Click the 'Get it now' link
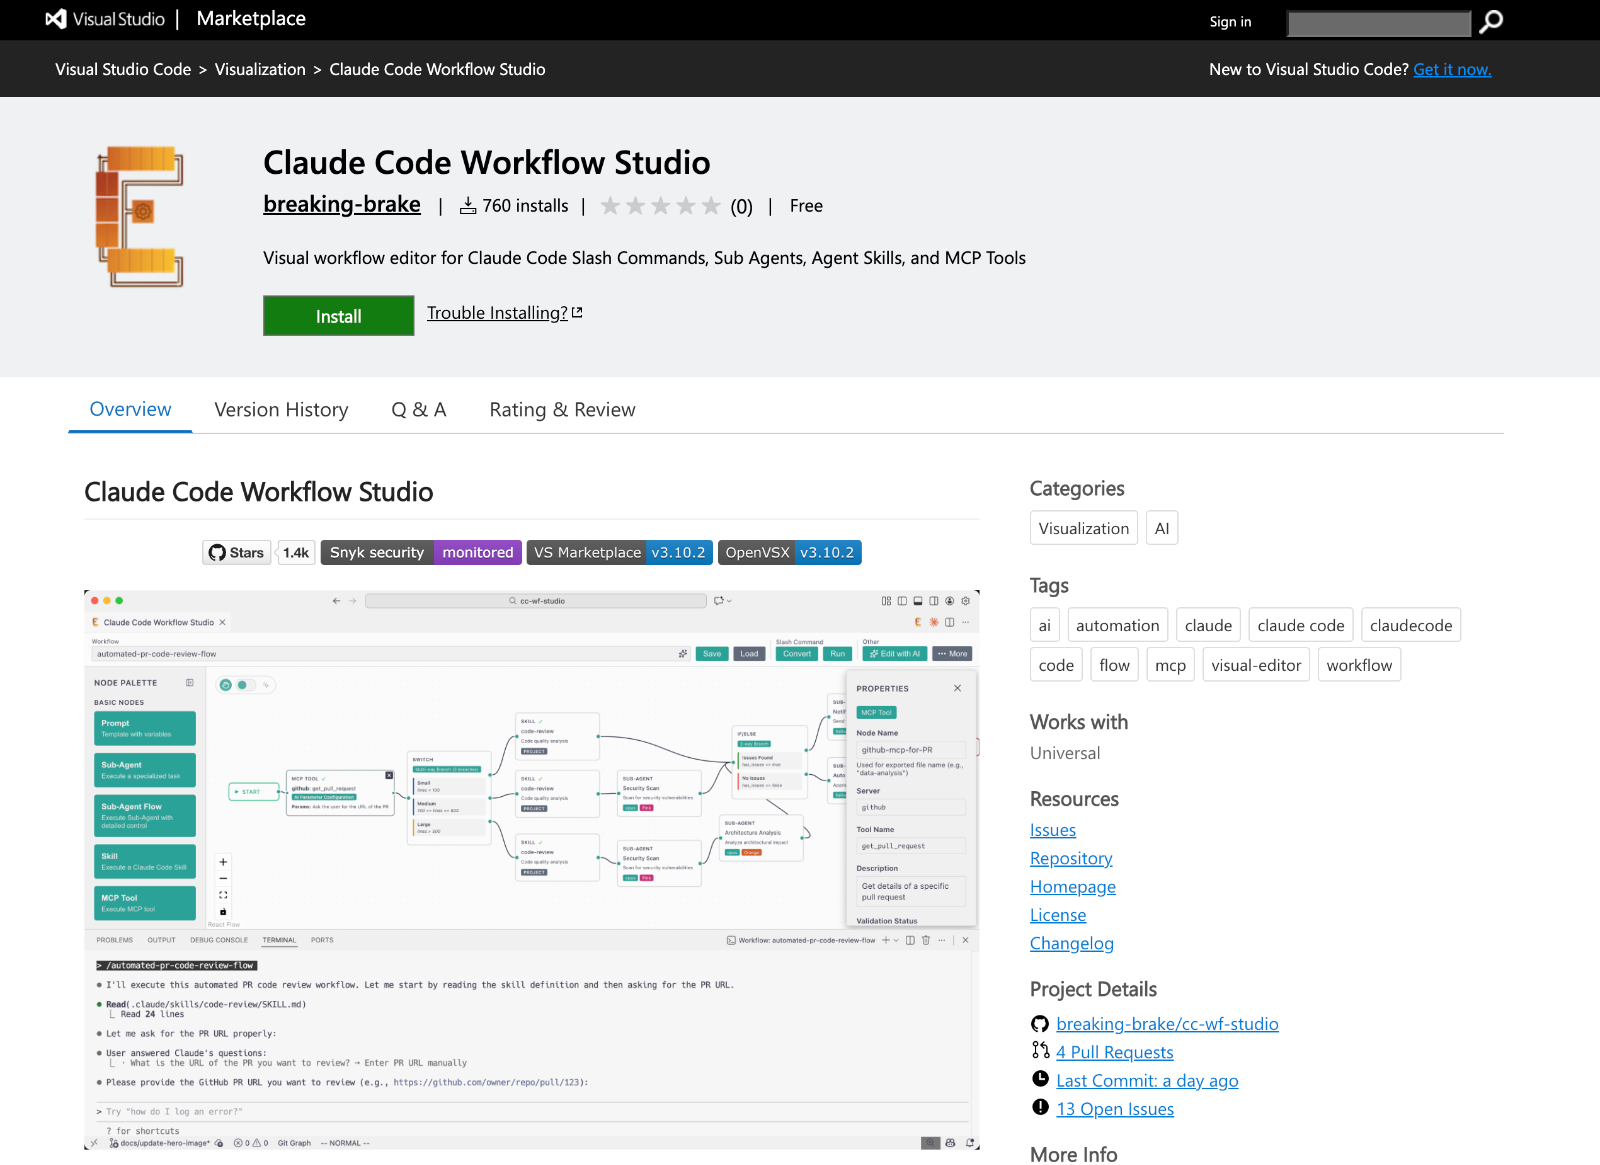 coord(1452,69)
